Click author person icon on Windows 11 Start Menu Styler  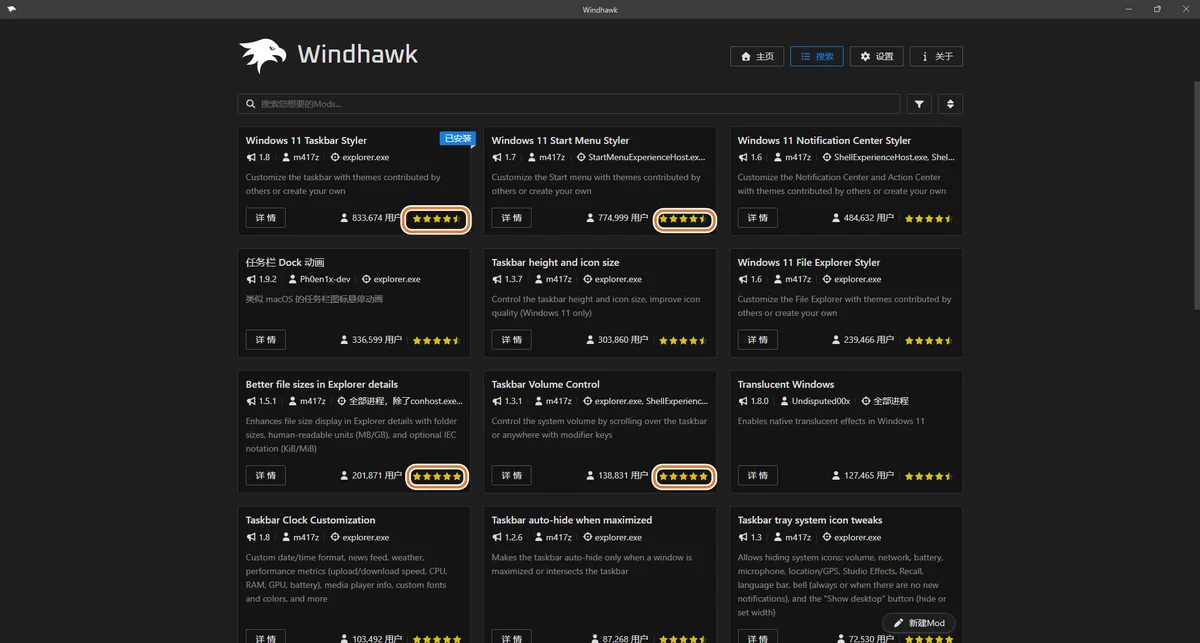click(x=533, y=157)
